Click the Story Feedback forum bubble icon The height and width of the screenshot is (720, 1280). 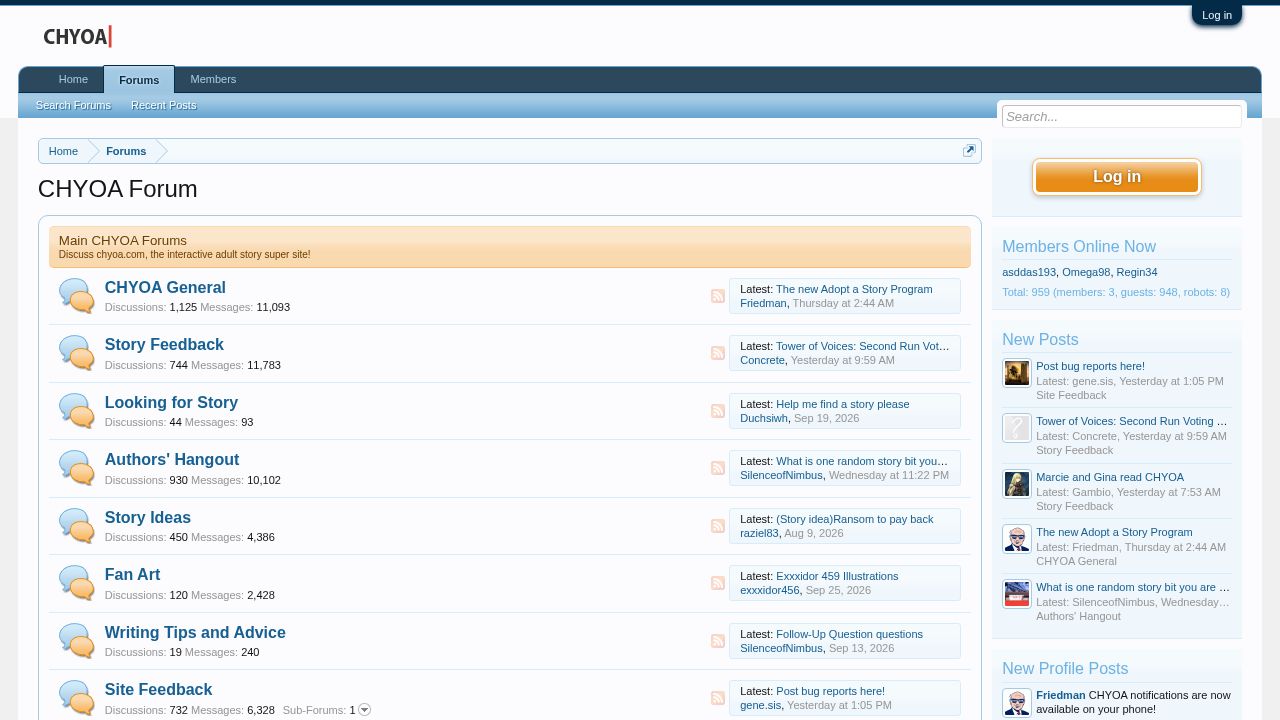[x=77, y=353]
